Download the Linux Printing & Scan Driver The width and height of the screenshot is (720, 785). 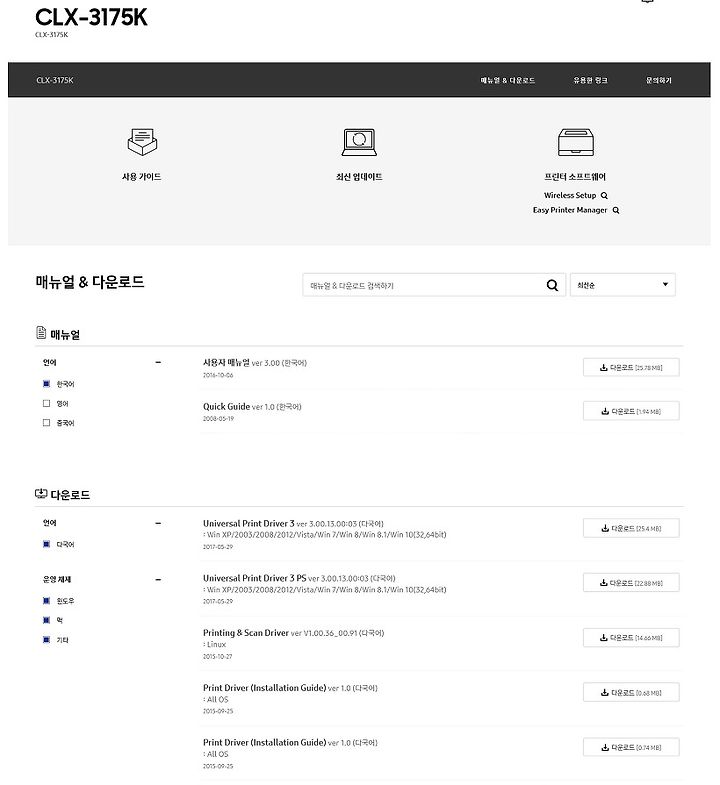pos(631,638)
